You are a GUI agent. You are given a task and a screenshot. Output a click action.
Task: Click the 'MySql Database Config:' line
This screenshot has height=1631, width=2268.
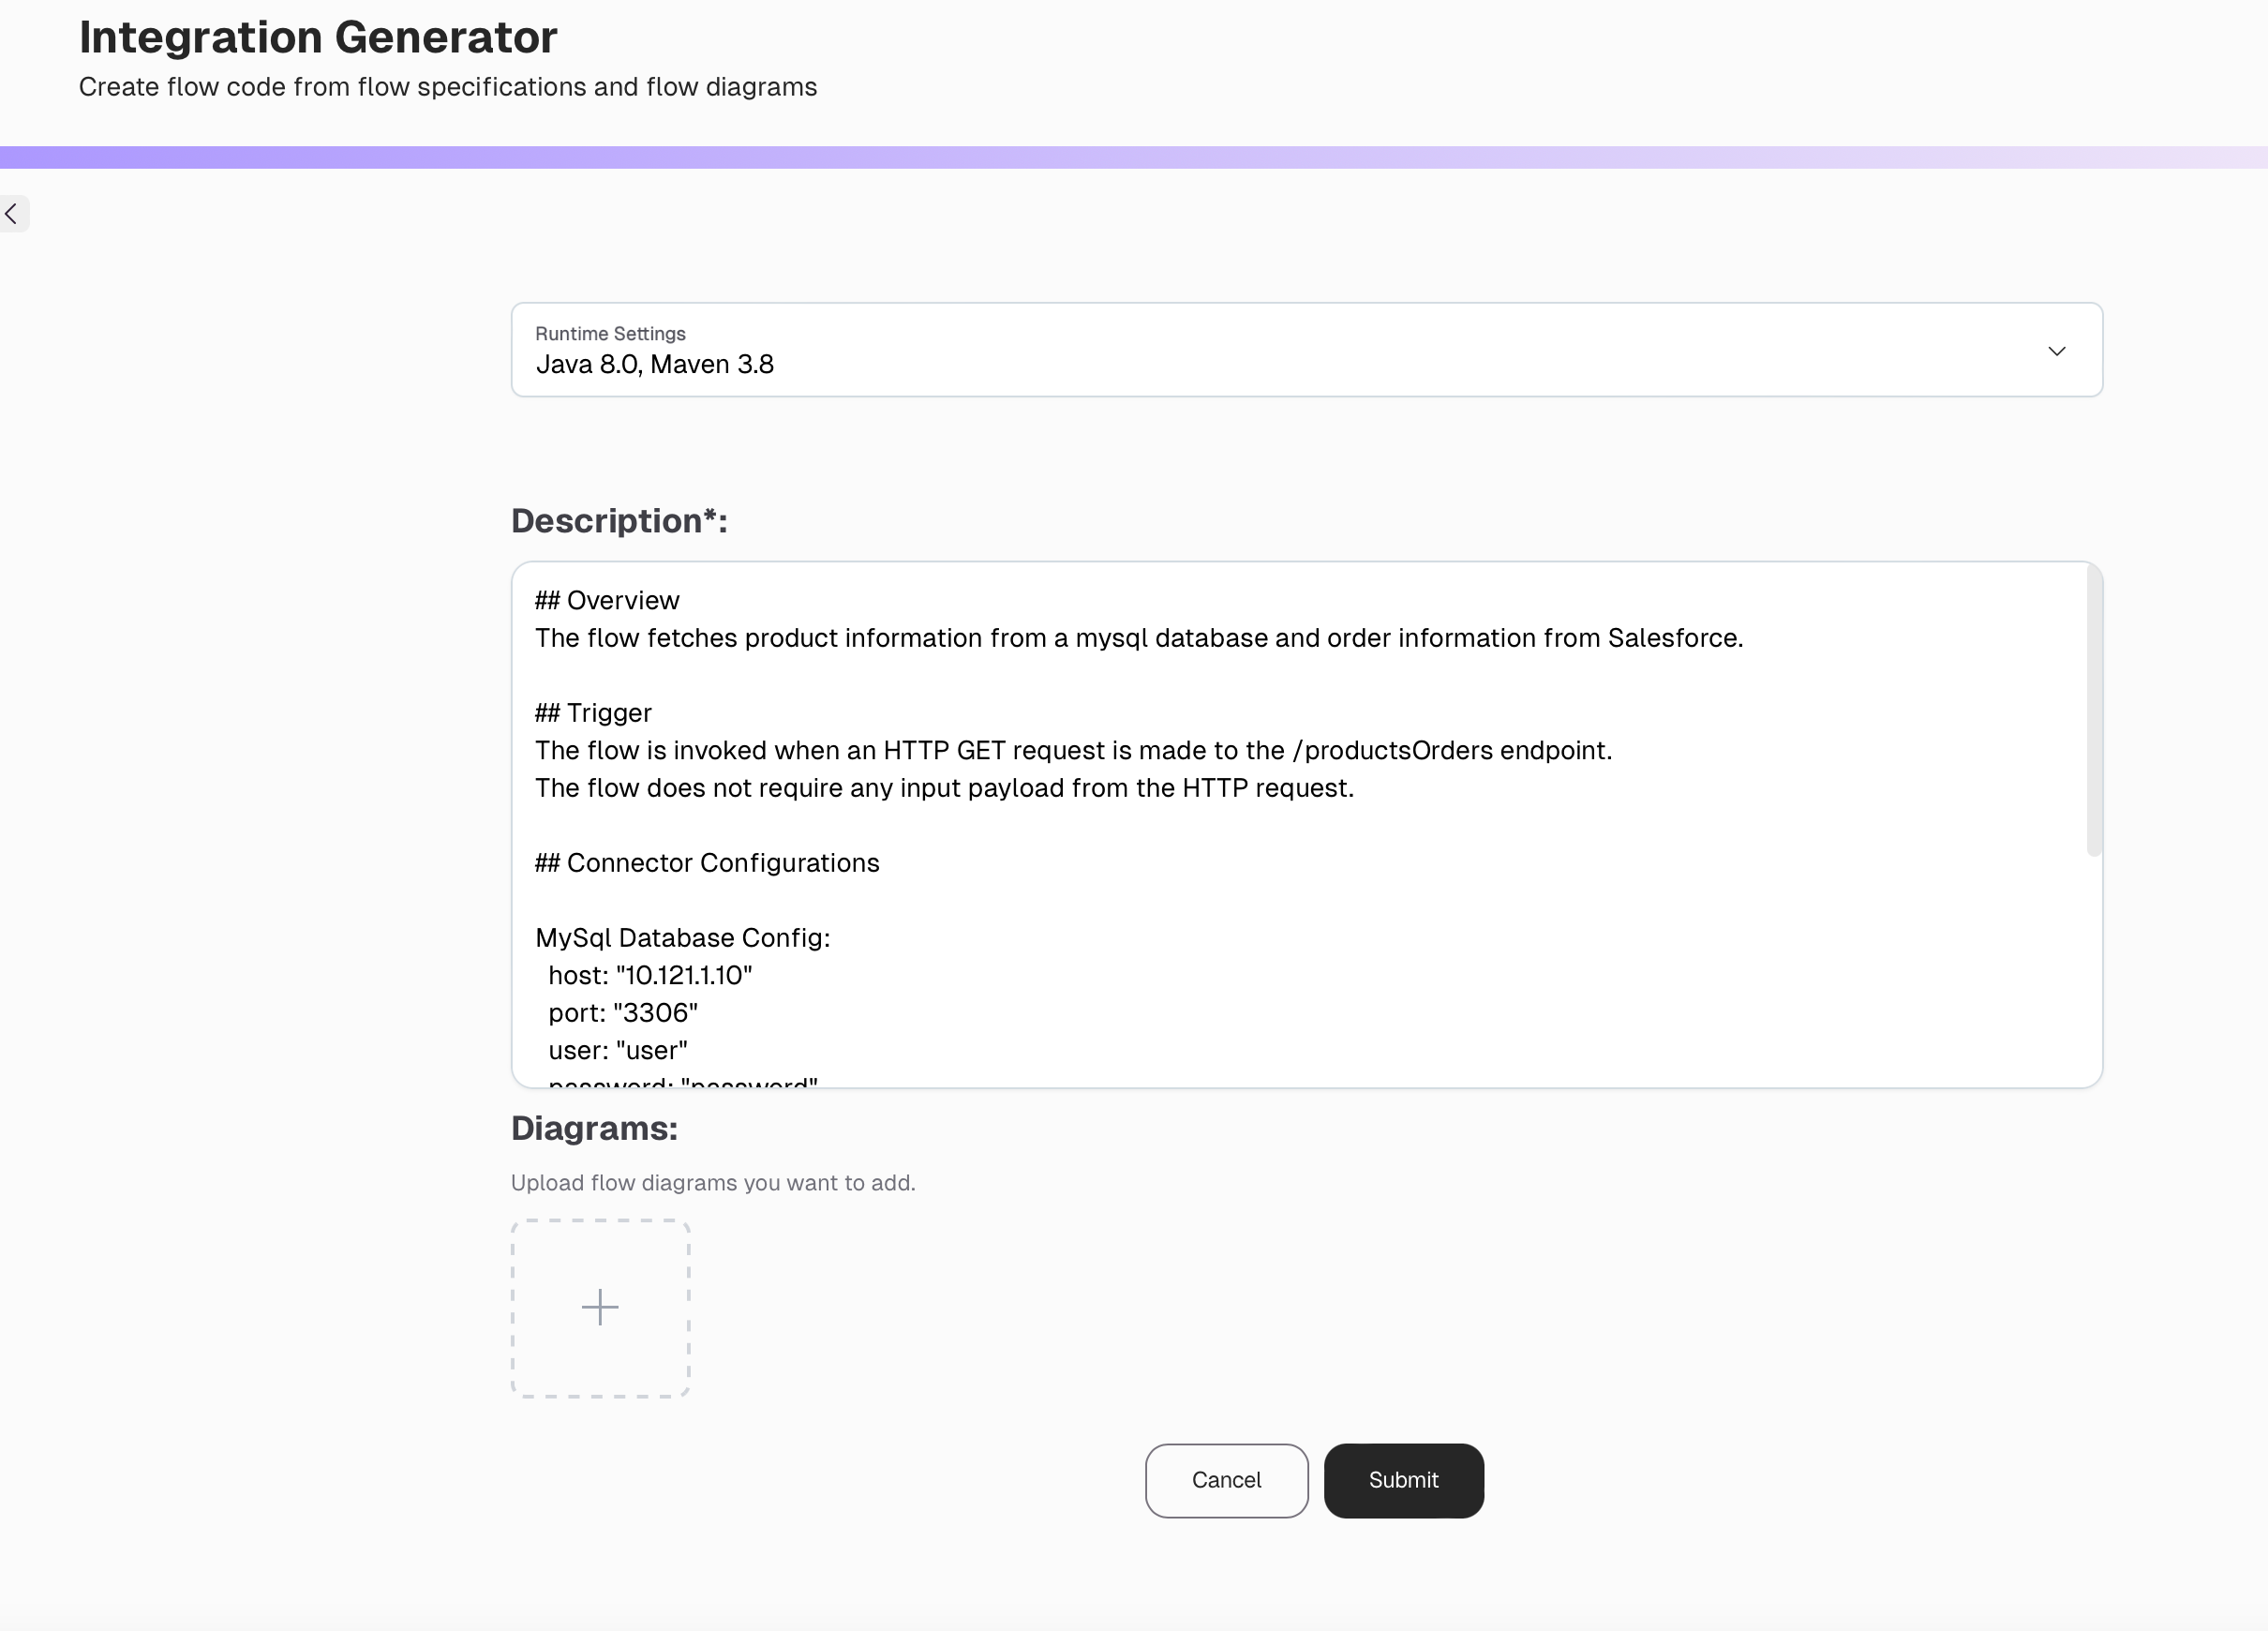682,938
